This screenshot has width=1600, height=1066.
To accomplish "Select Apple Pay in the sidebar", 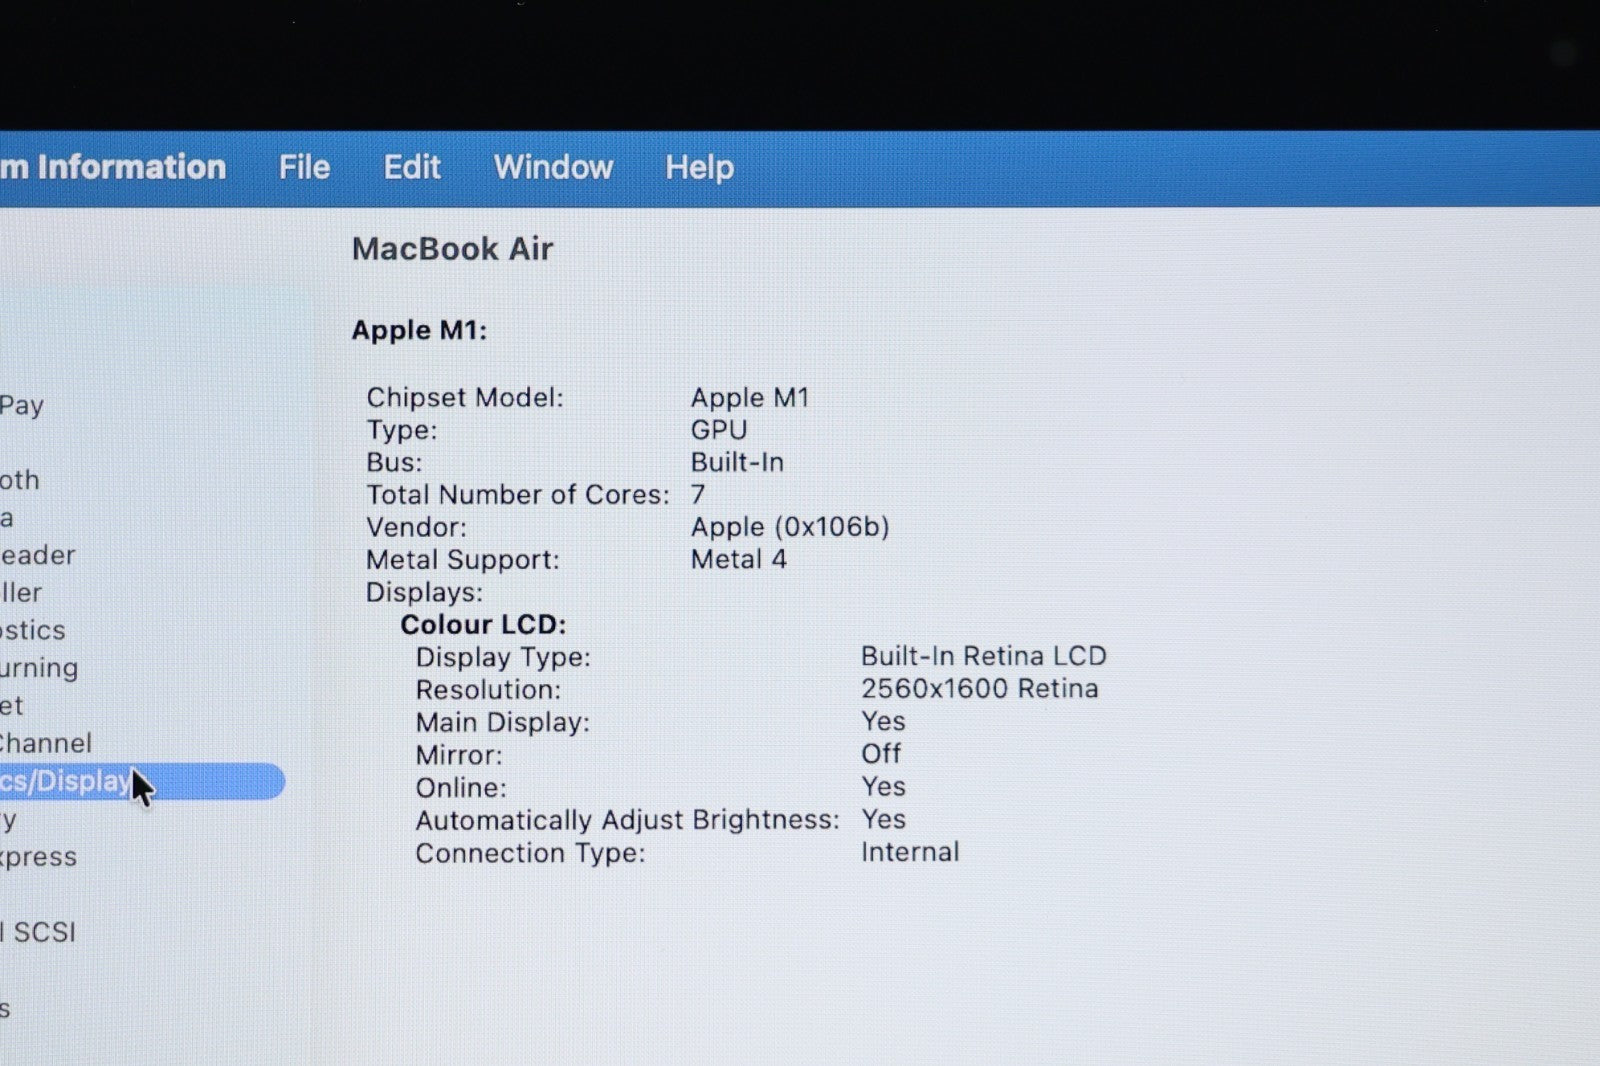I will [x=22, y=405].
